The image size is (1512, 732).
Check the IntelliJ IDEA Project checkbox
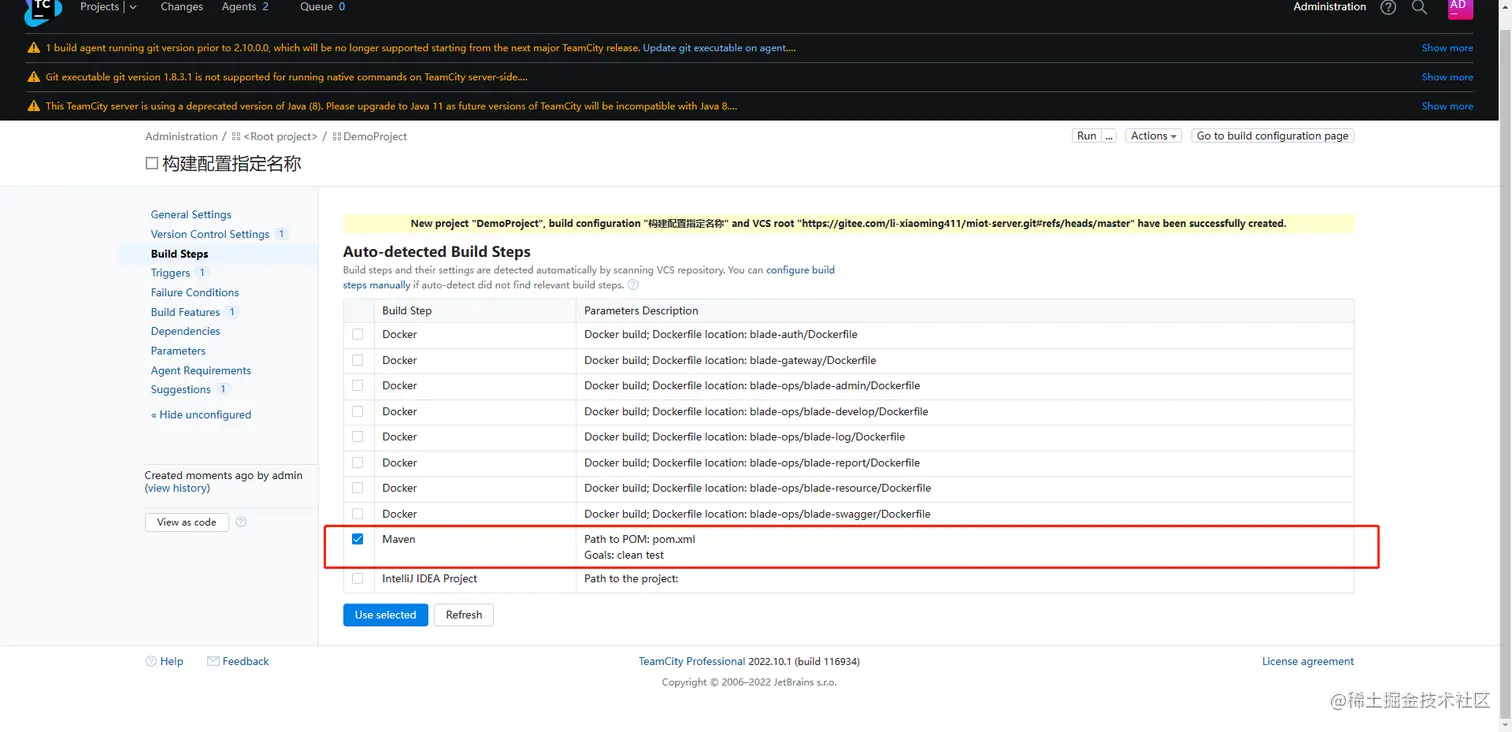[x=358, y=579]
